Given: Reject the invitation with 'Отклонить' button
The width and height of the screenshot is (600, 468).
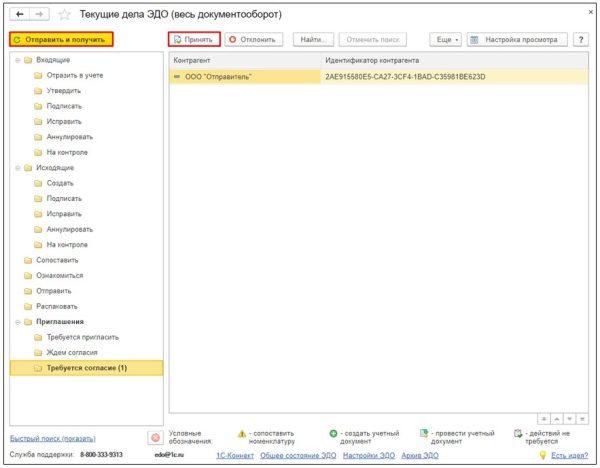Looking at the screenshot, I should (x=254, y=39).
